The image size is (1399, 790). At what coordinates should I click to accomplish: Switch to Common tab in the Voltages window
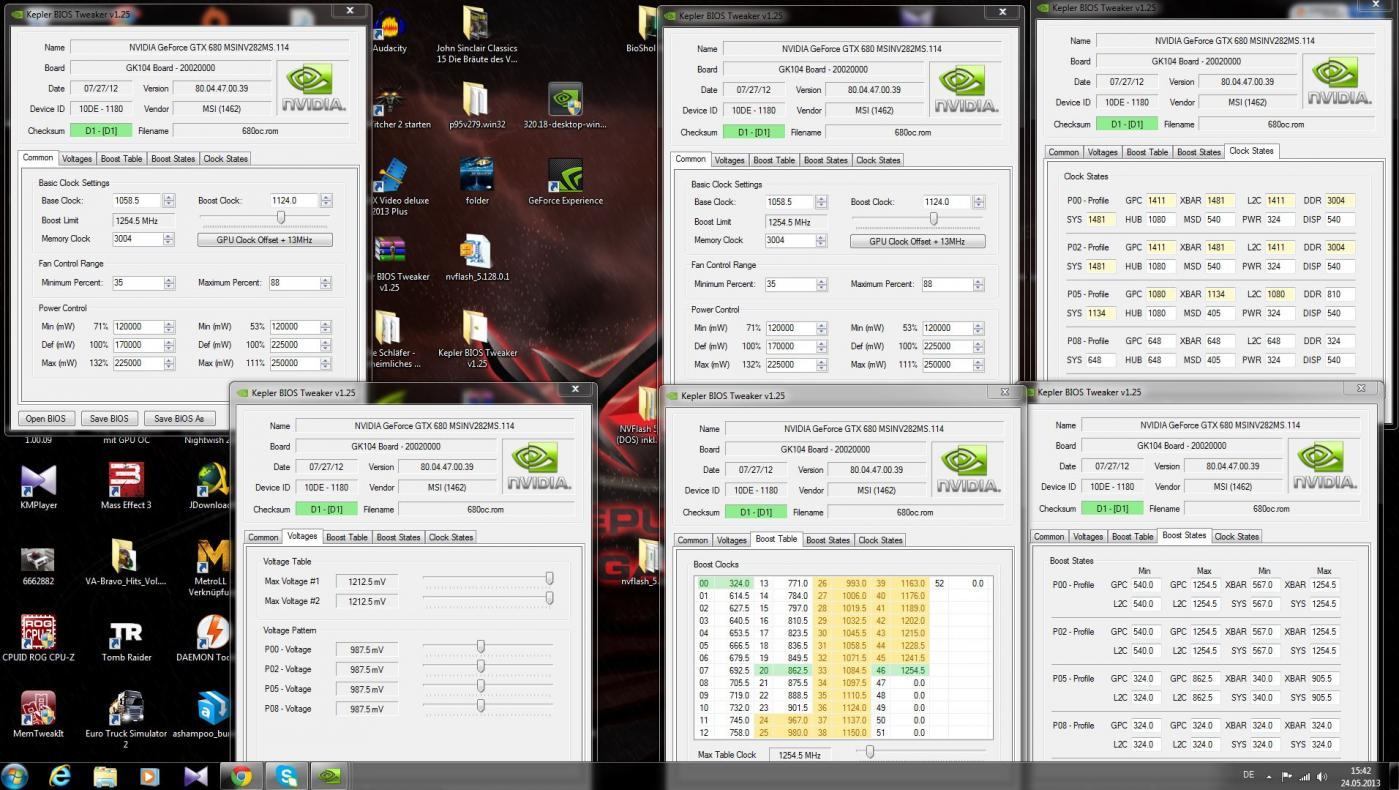tap(263, 537)
